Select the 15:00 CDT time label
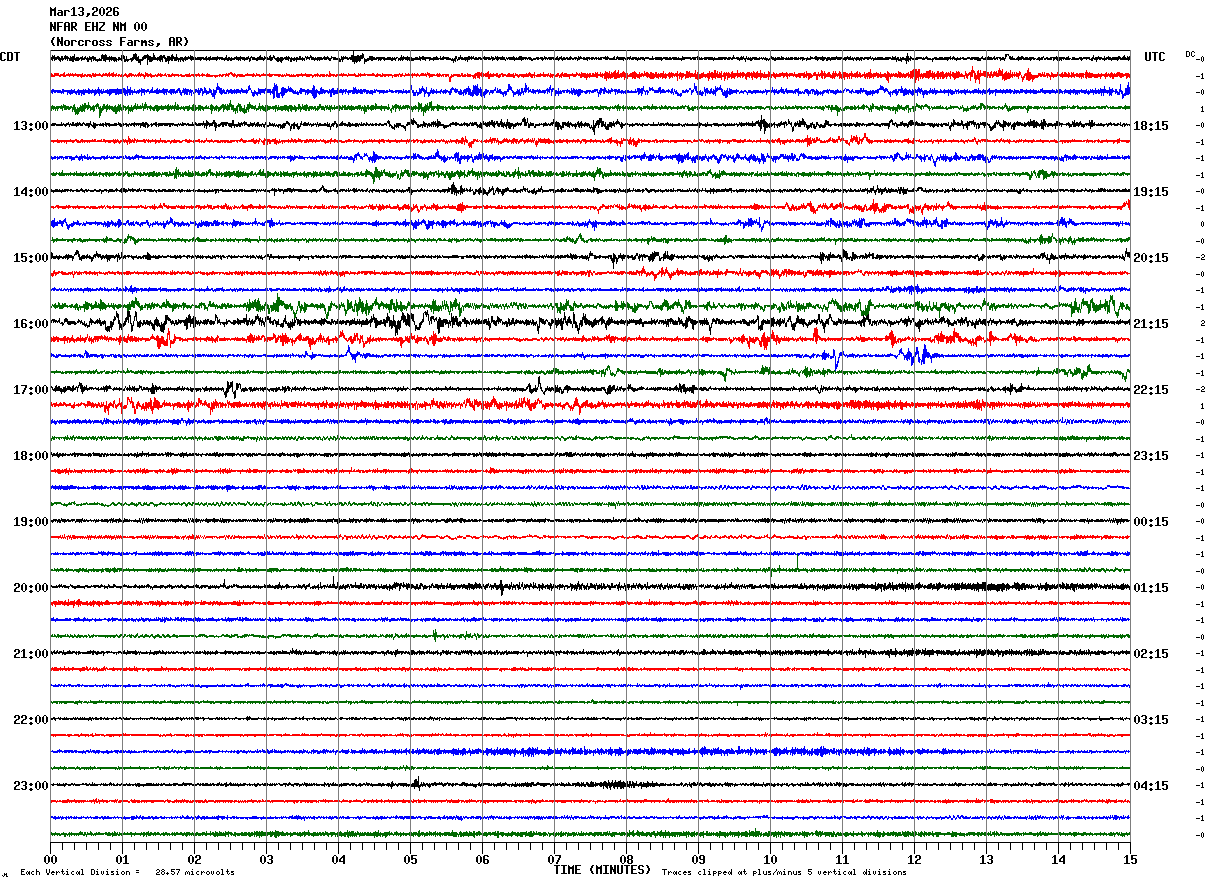 (x=30, y=258)
